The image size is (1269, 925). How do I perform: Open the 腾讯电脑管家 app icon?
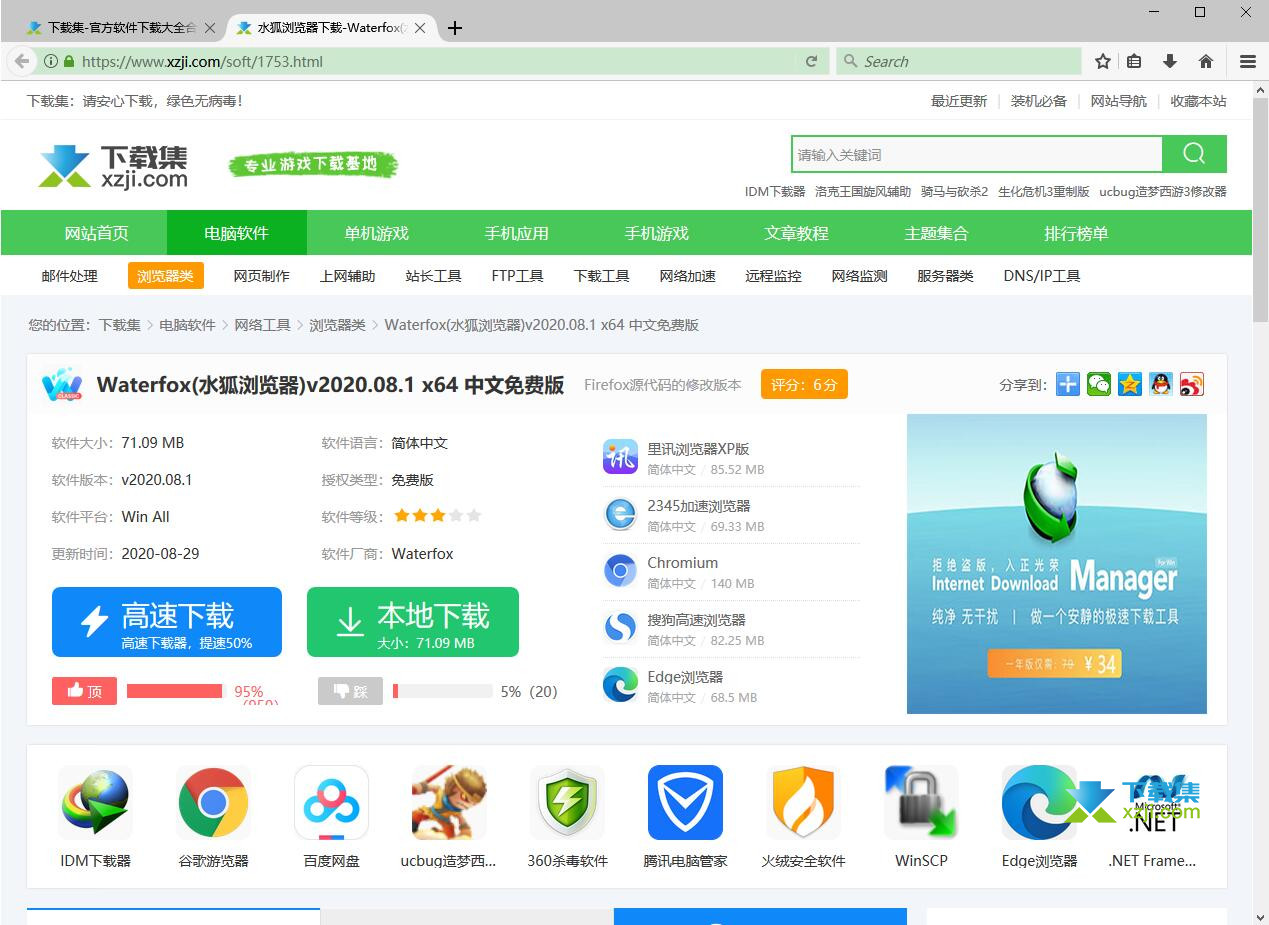pyautogui.click(x=685, y=803)
